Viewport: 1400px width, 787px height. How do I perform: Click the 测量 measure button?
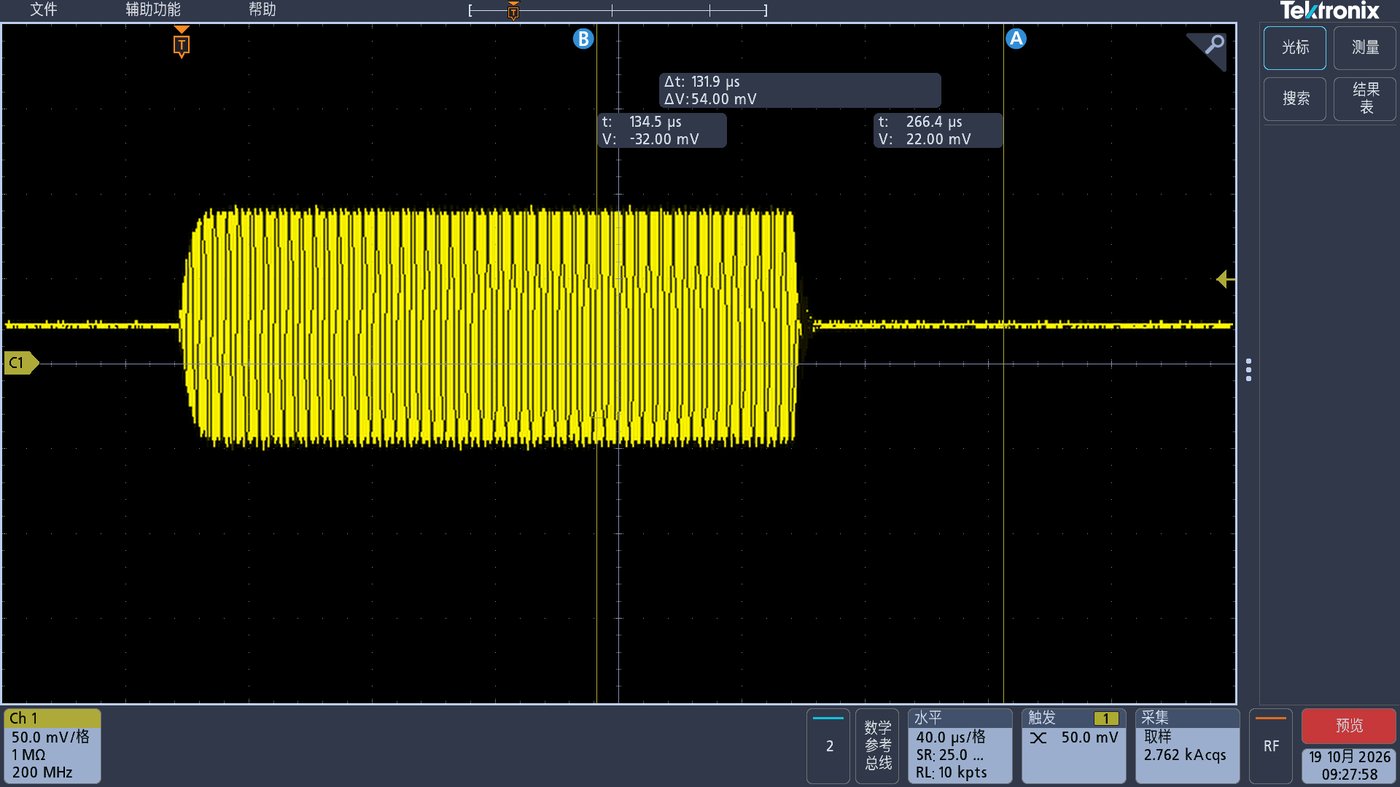[1365, 48]
